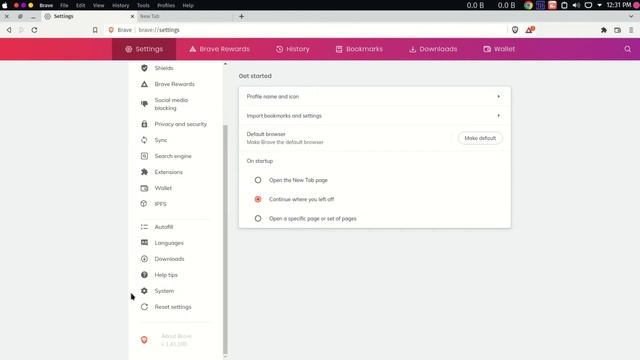Screen dimensions: 640x360
Task: Go back using the back arrow
Action: tap(9, 30)
